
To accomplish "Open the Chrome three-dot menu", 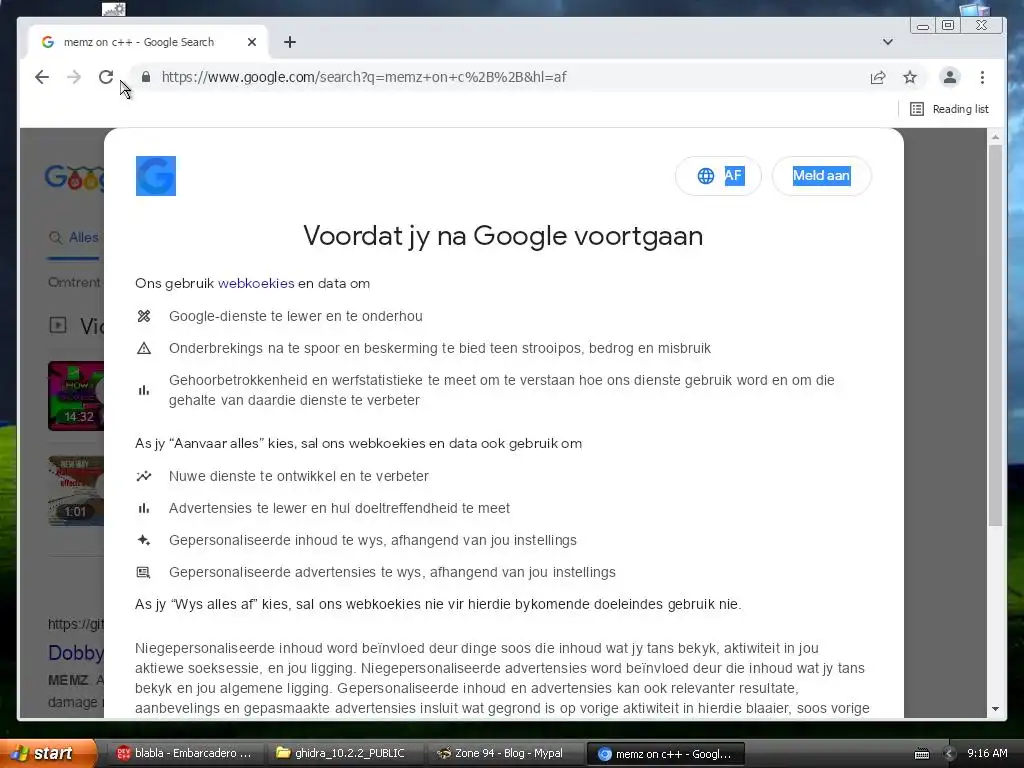I will pos(982,78).
